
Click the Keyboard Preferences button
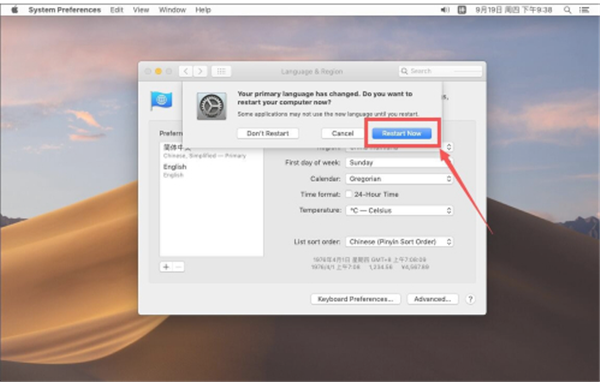pyautogui.click(x=355, y=299)
